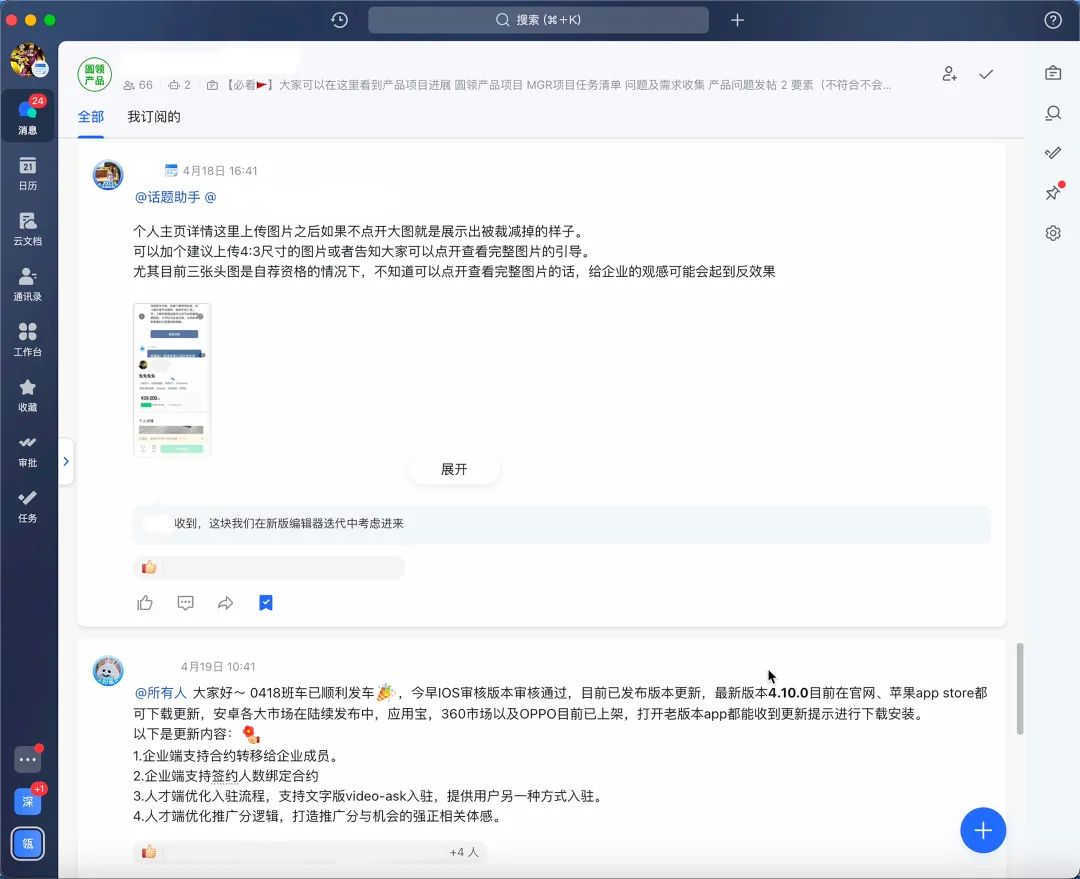The width and height of the screenshot is (1080, 879).
Task: Open Approvals in the sidebar
Action: point(28,450)
